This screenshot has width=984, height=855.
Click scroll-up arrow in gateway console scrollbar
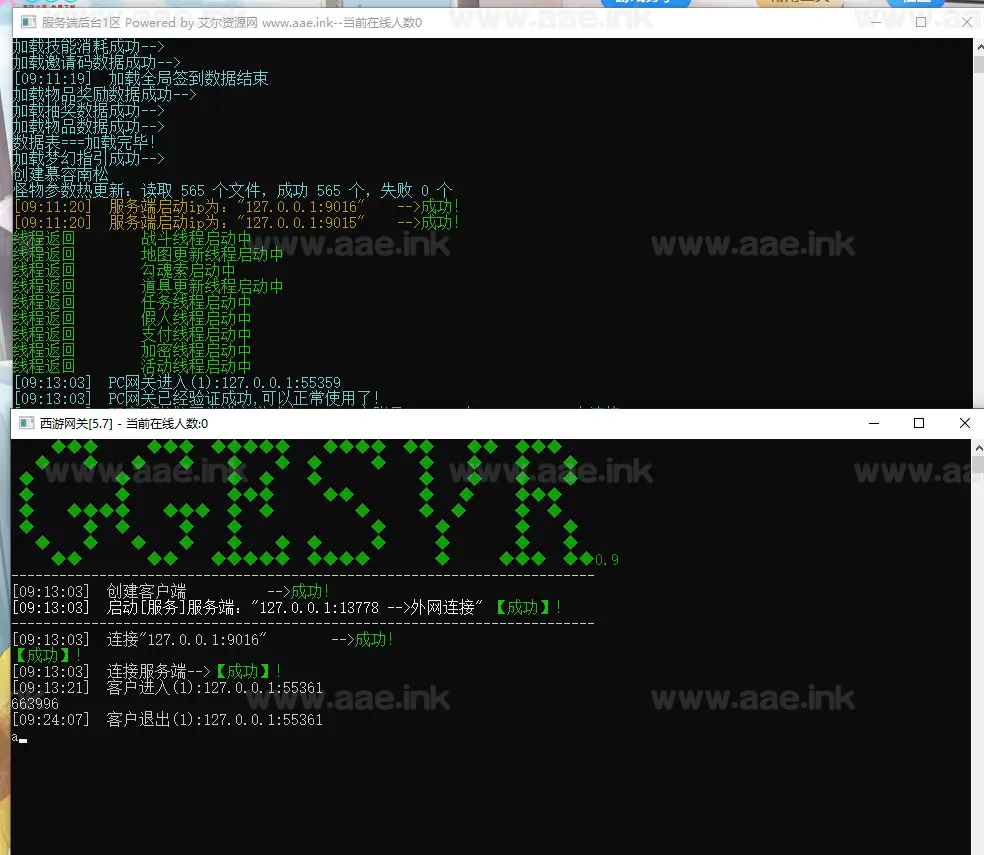tap(978, 448)
